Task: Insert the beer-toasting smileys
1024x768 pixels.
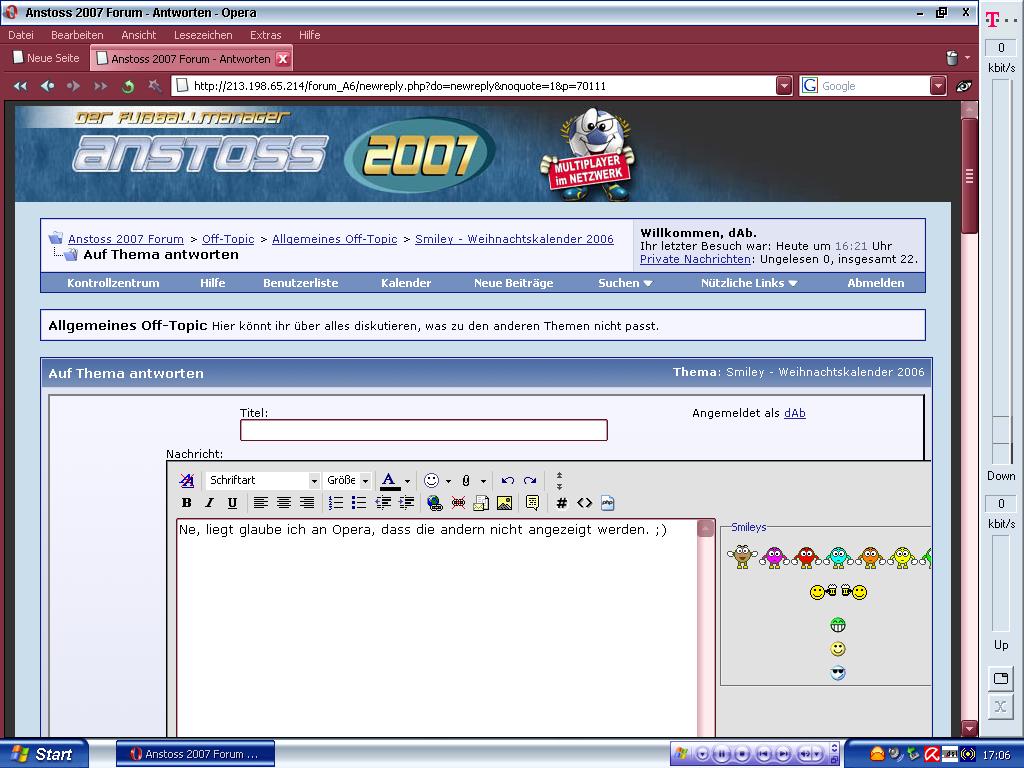Action: pyautogui.click(x=838, y=592)
